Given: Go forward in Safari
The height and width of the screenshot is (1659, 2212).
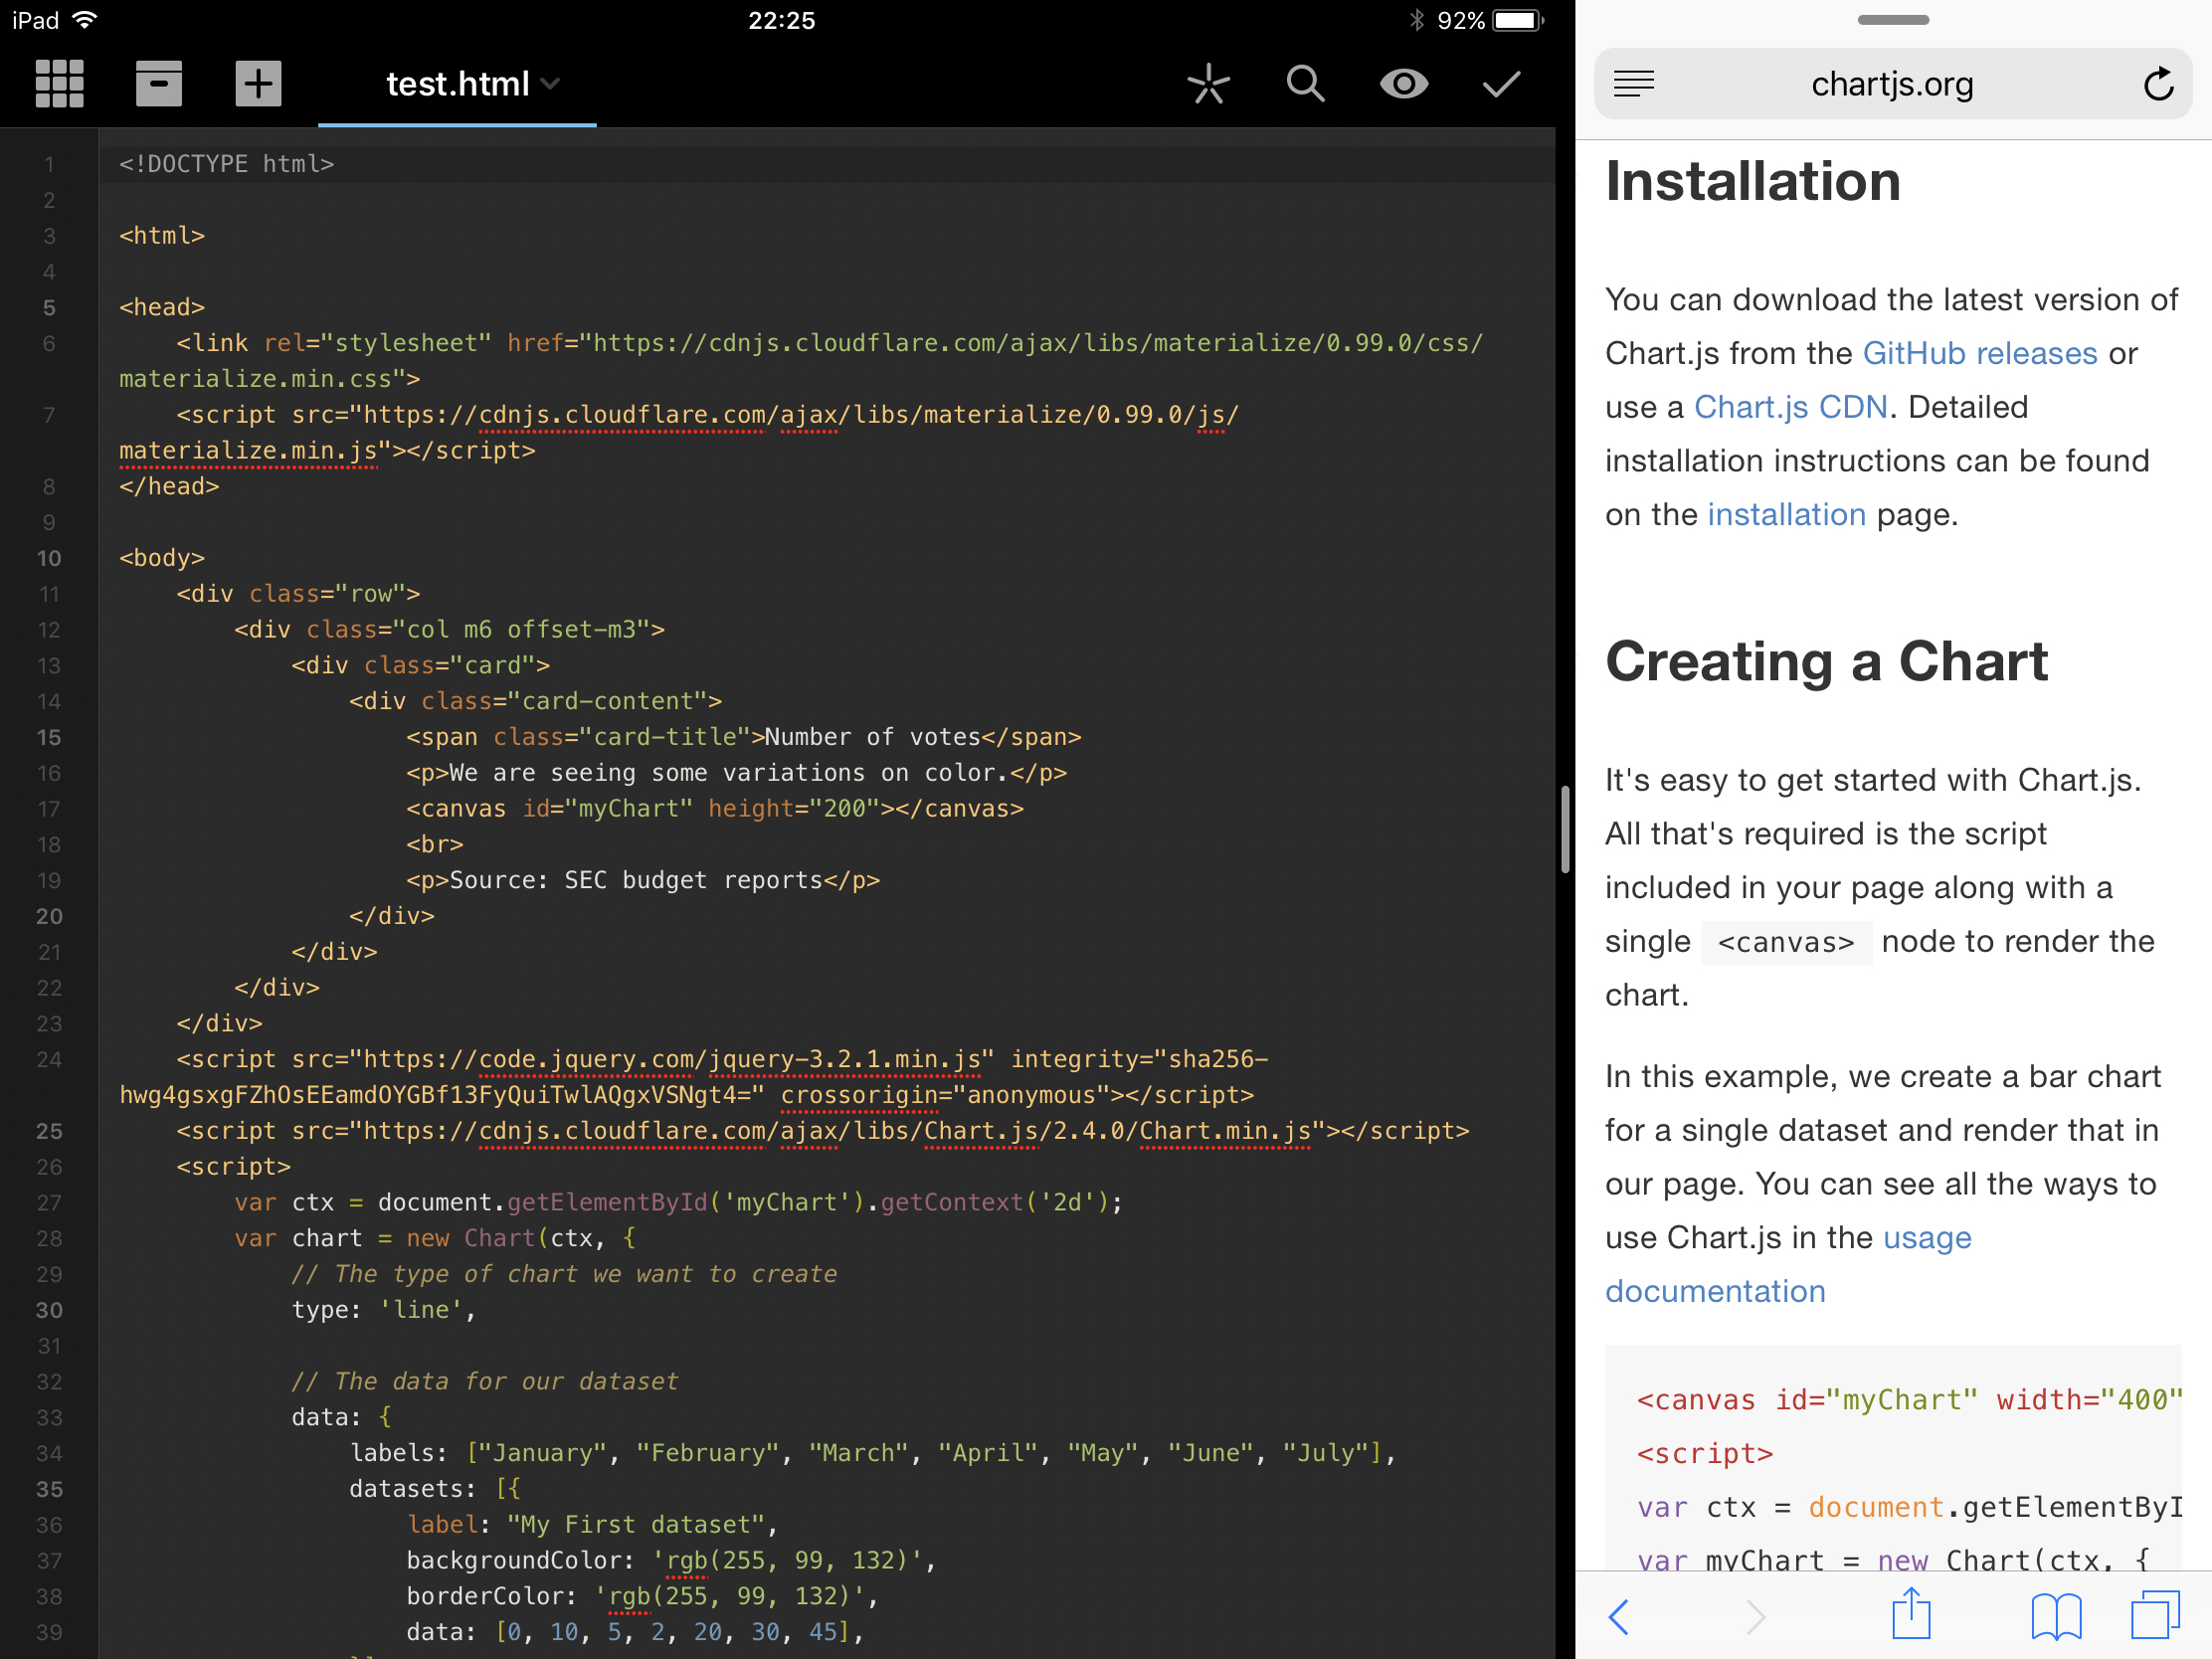Looking at the screenshot, I should (x=1756, y=1617).
